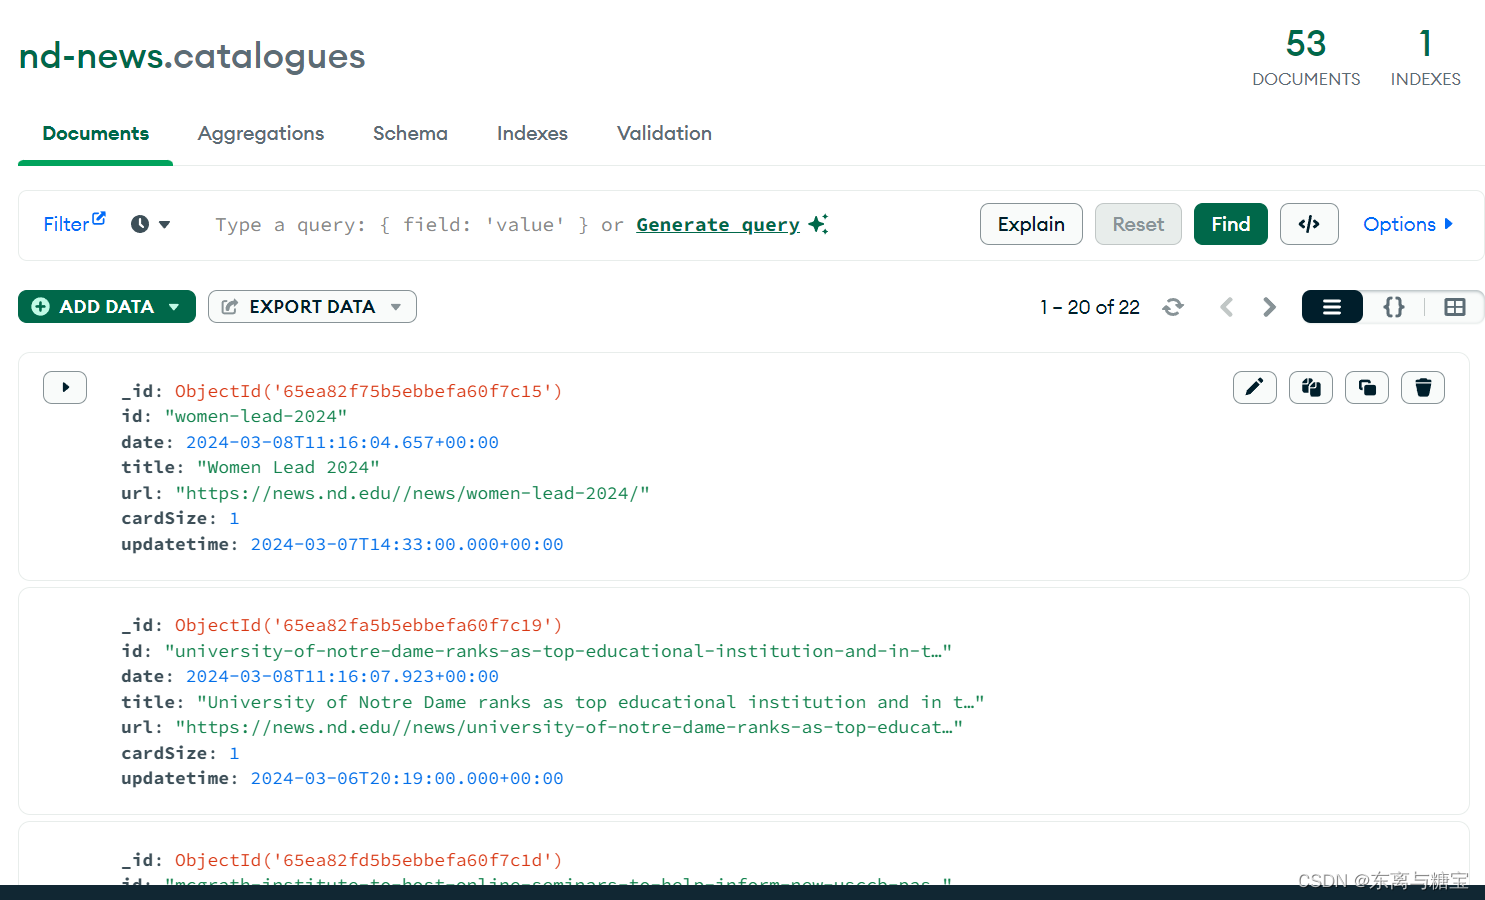1485x900 pixels.
Task: Select date value 2024-03-08T11:16:07.923+00:00
Action: [342, 676]
